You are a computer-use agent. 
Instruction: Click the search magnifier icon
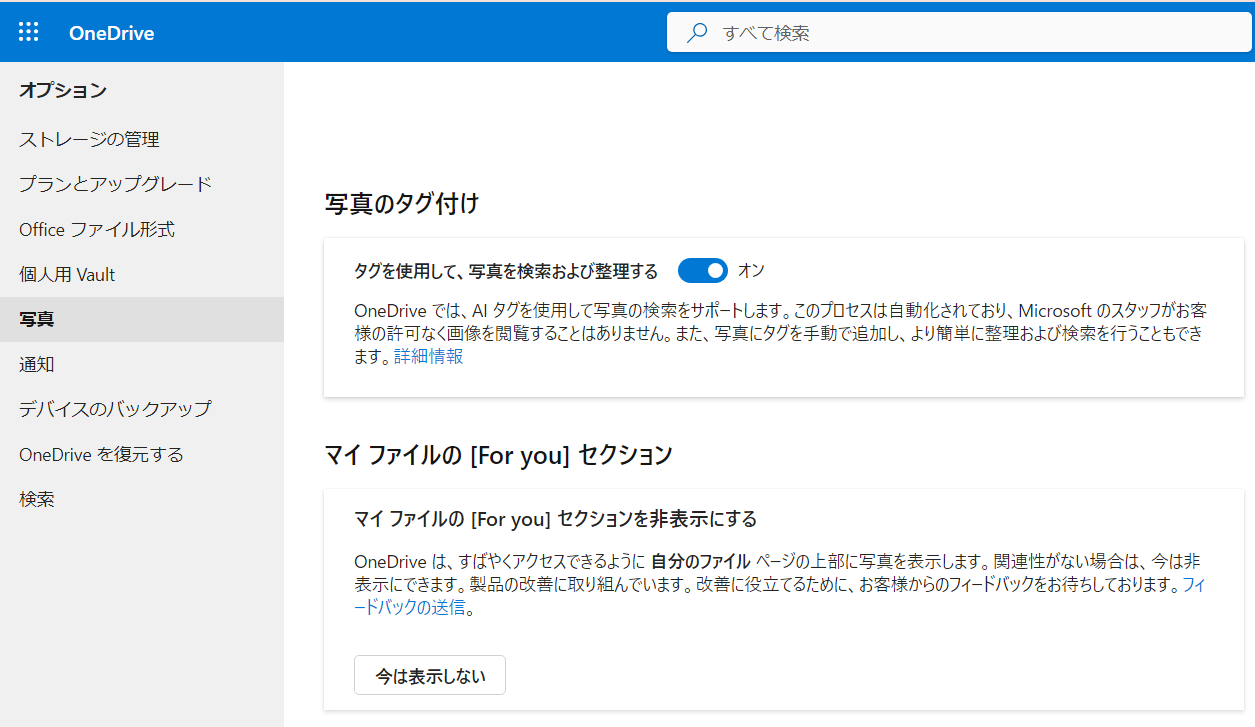[x=697, y=33]
